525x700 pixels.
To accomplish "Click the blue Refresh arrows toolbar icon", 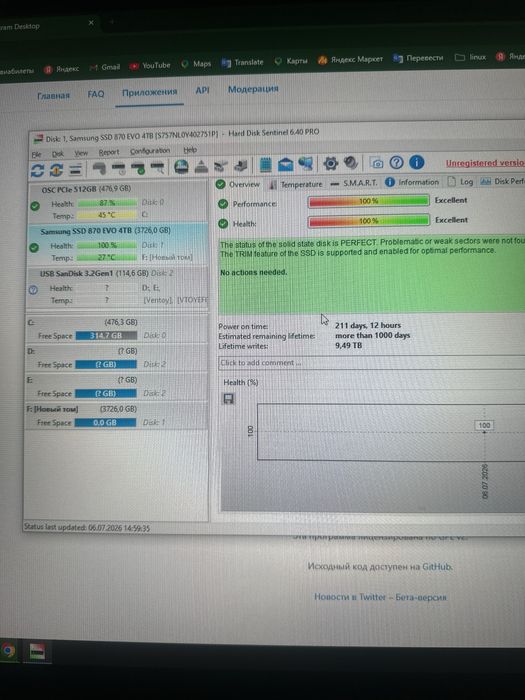I will [x=37, y=170].
